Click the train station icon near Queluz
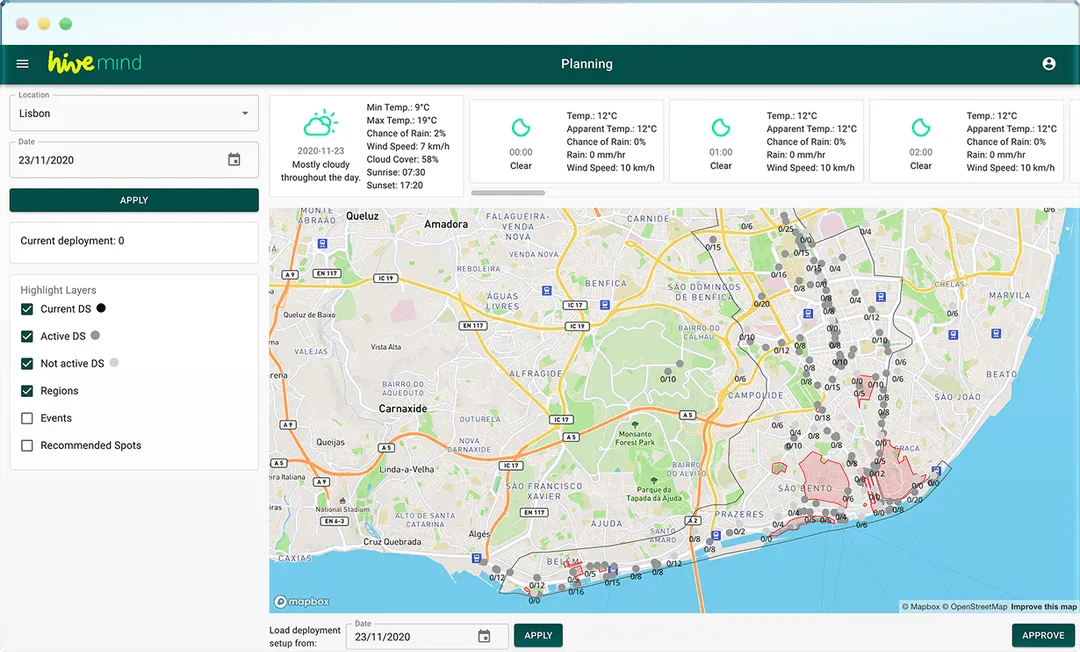 pos(322,243)
